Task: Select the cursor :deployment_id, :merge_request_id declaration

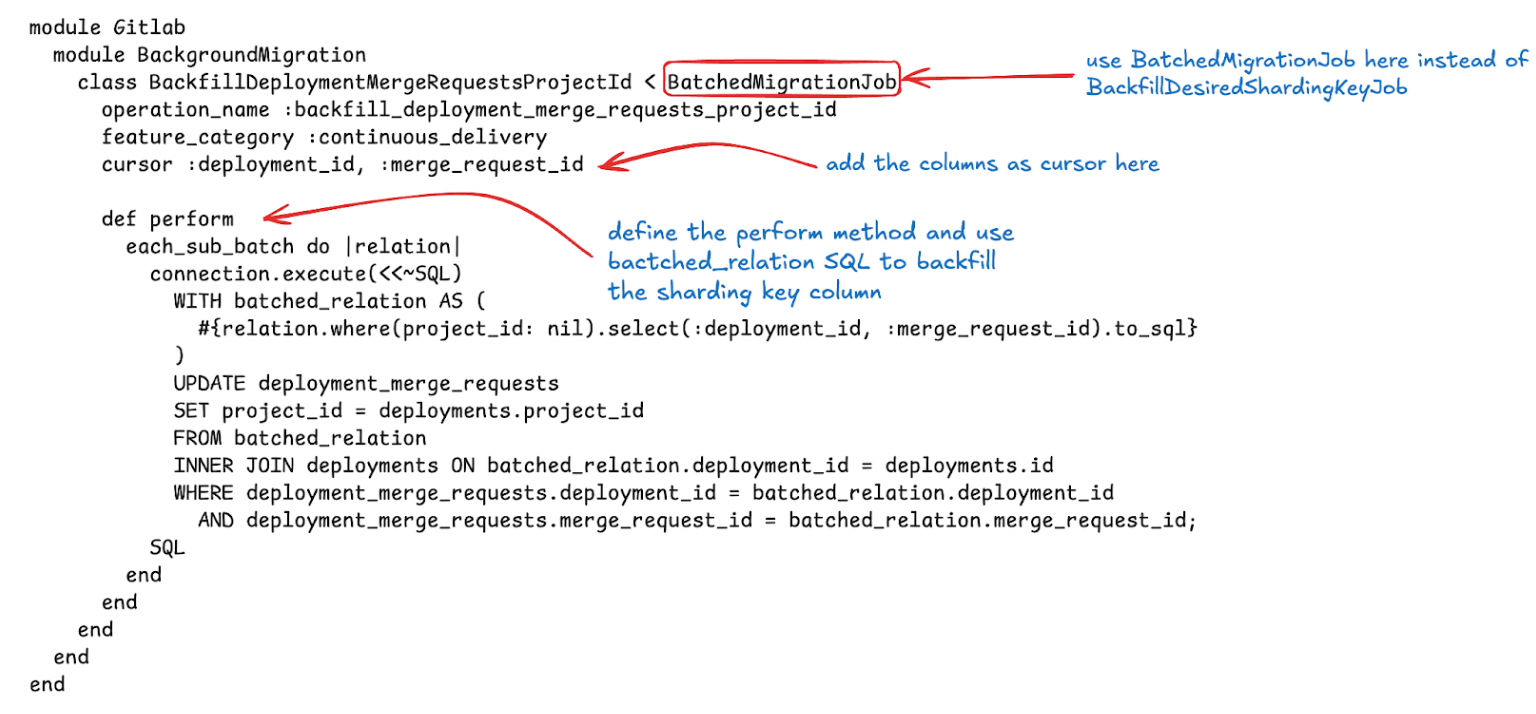Action: (340, 163)
